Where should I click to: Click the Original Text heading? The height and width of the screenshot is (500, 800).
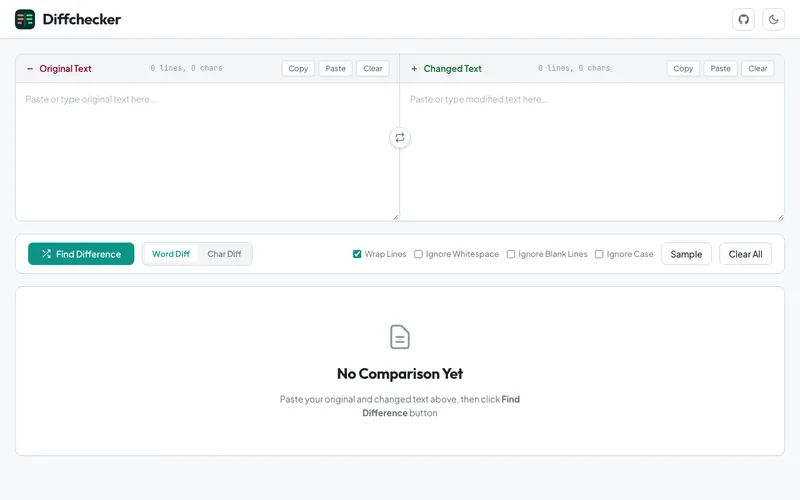(x=65, y=68)
